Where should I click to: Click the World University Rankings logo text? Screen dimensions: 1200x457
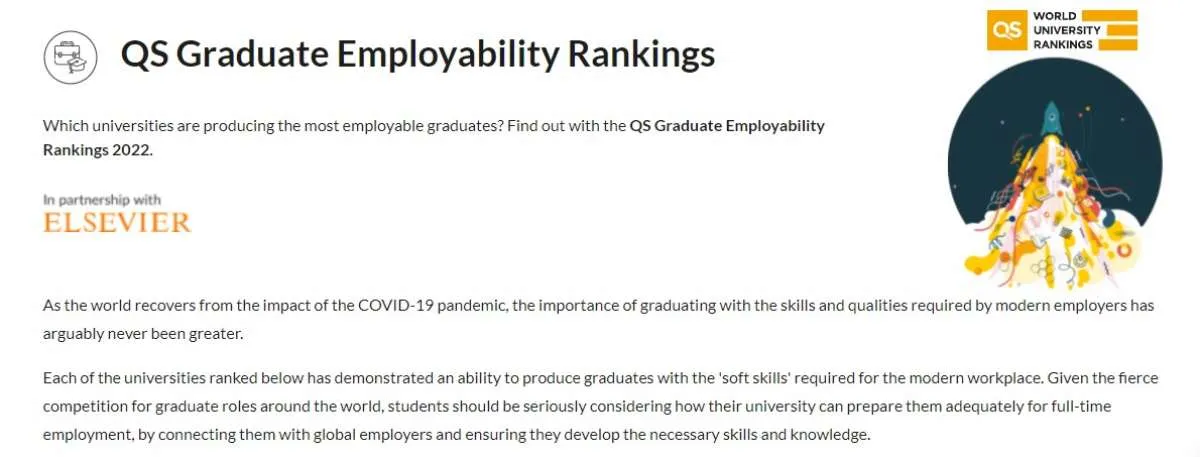(1066, 30)
